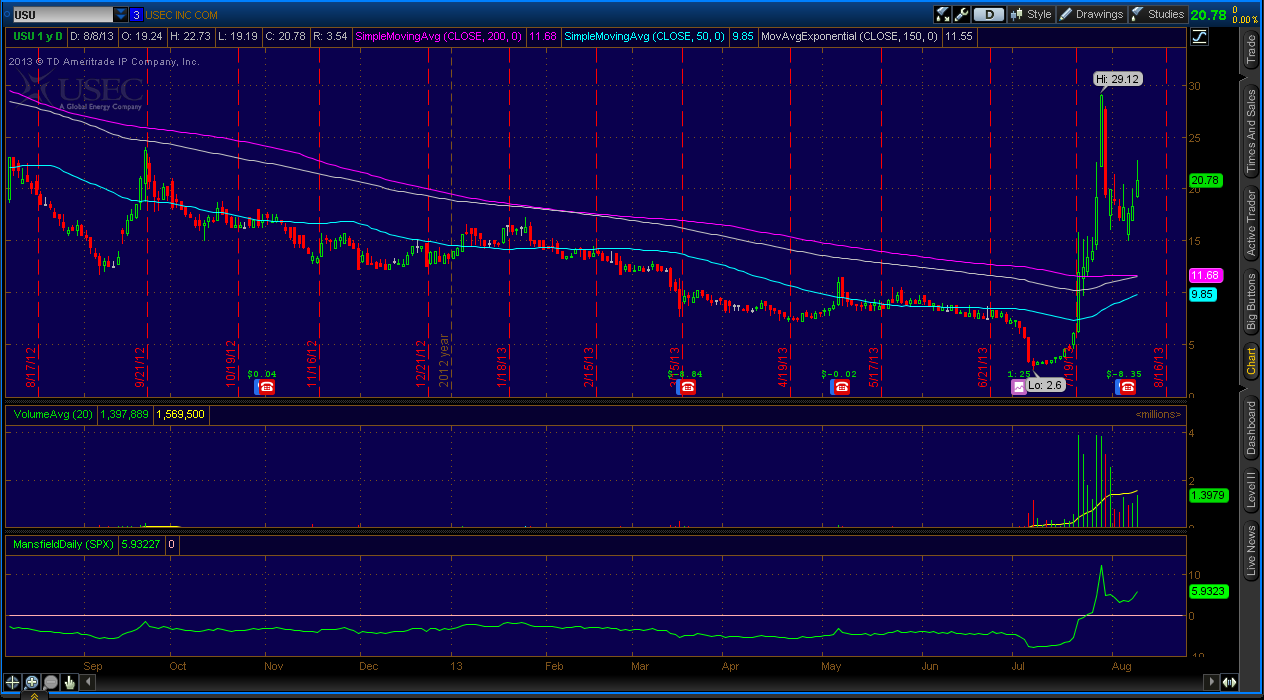Image resolution: width=1264 pixels, height=700 pixels.
Task: Open the USU symbol dropdown arrow
Action: coord(120,14)
